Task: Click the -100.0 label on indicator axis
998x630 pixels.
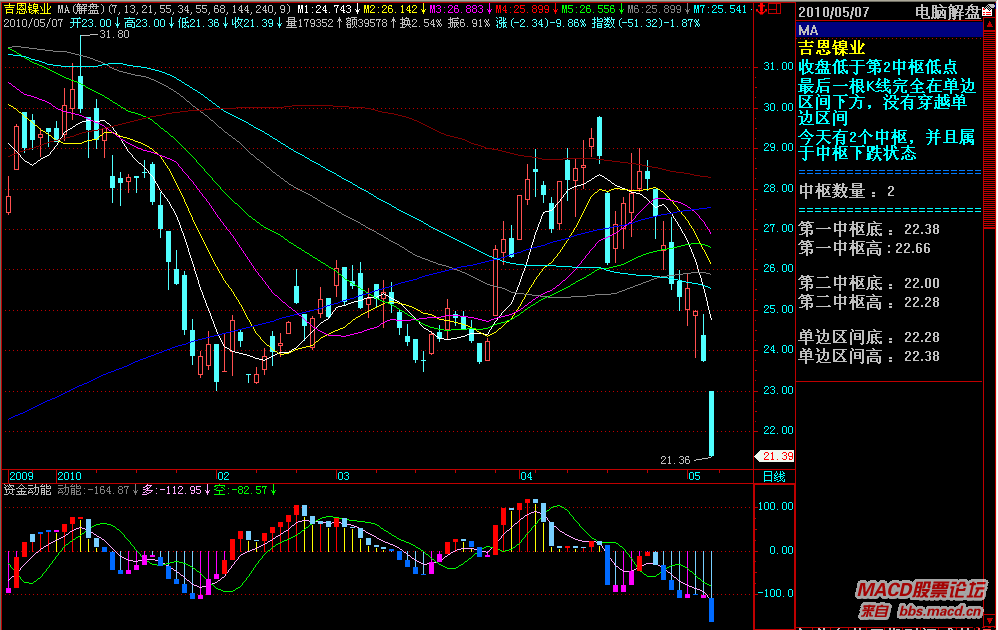Action: (775, 593)
